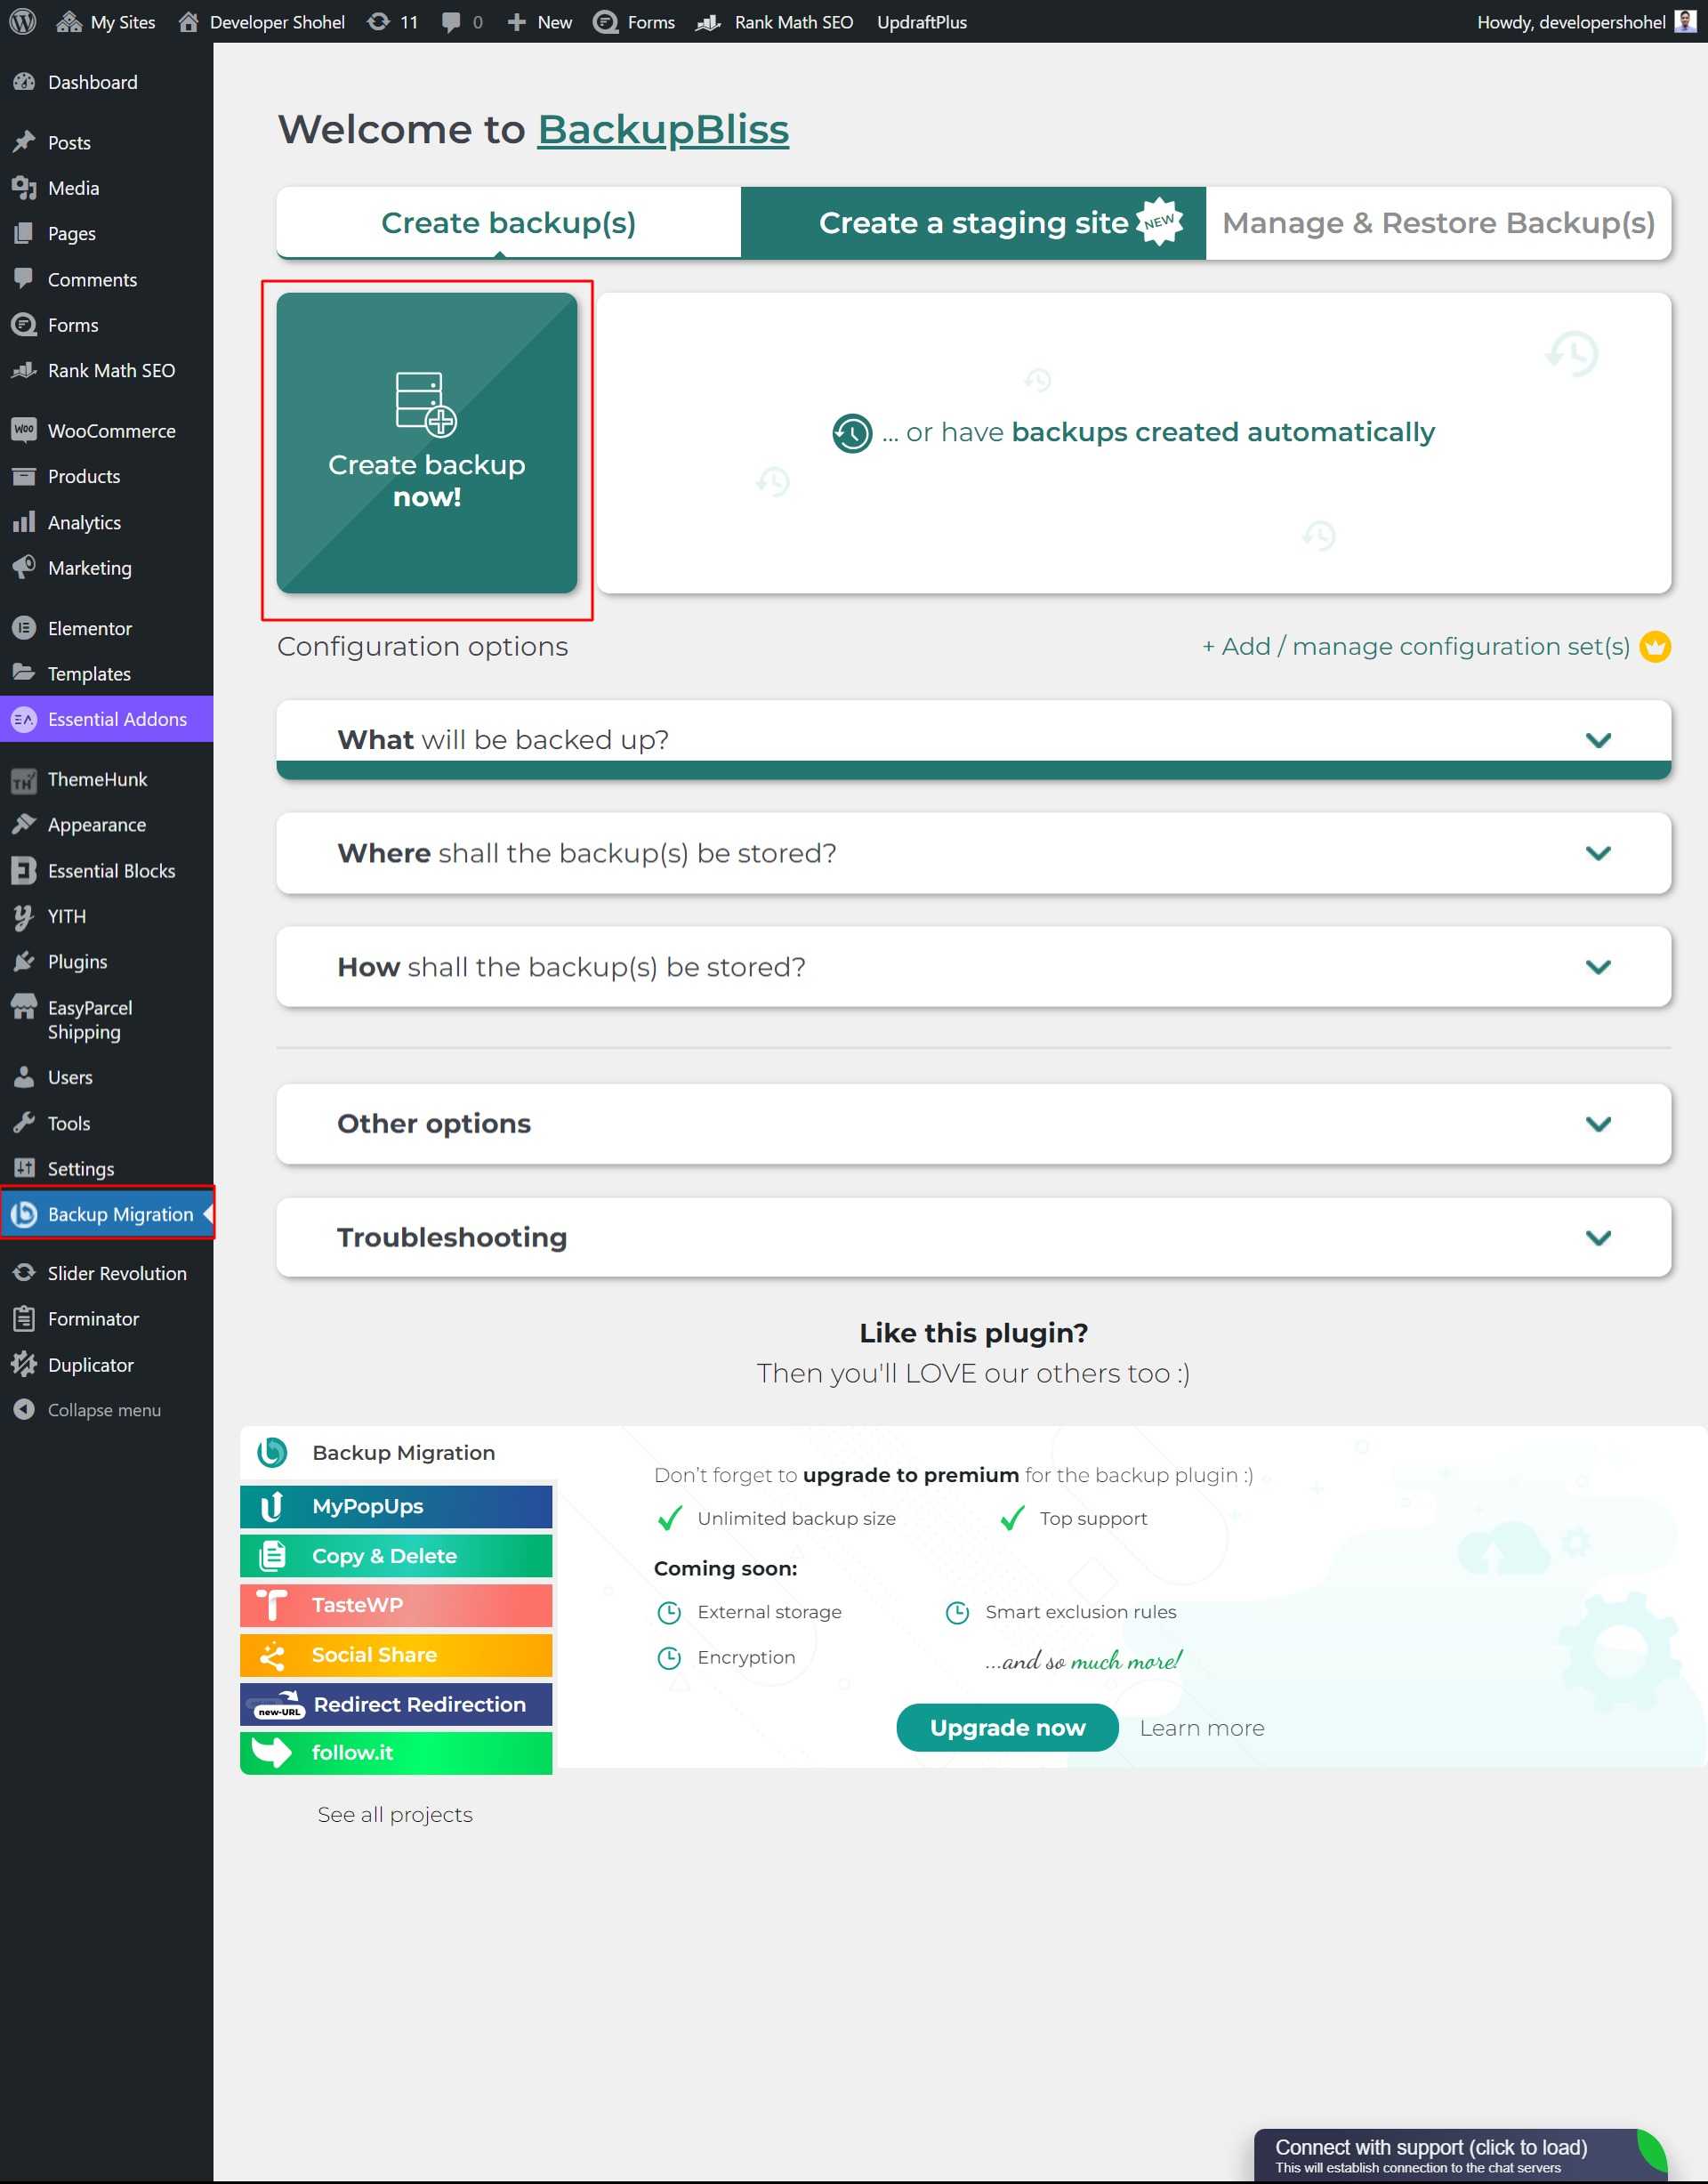Screen dimensions: 1708x2184
Task: Open Forms in the admin bar
Action: click(634, 21)
